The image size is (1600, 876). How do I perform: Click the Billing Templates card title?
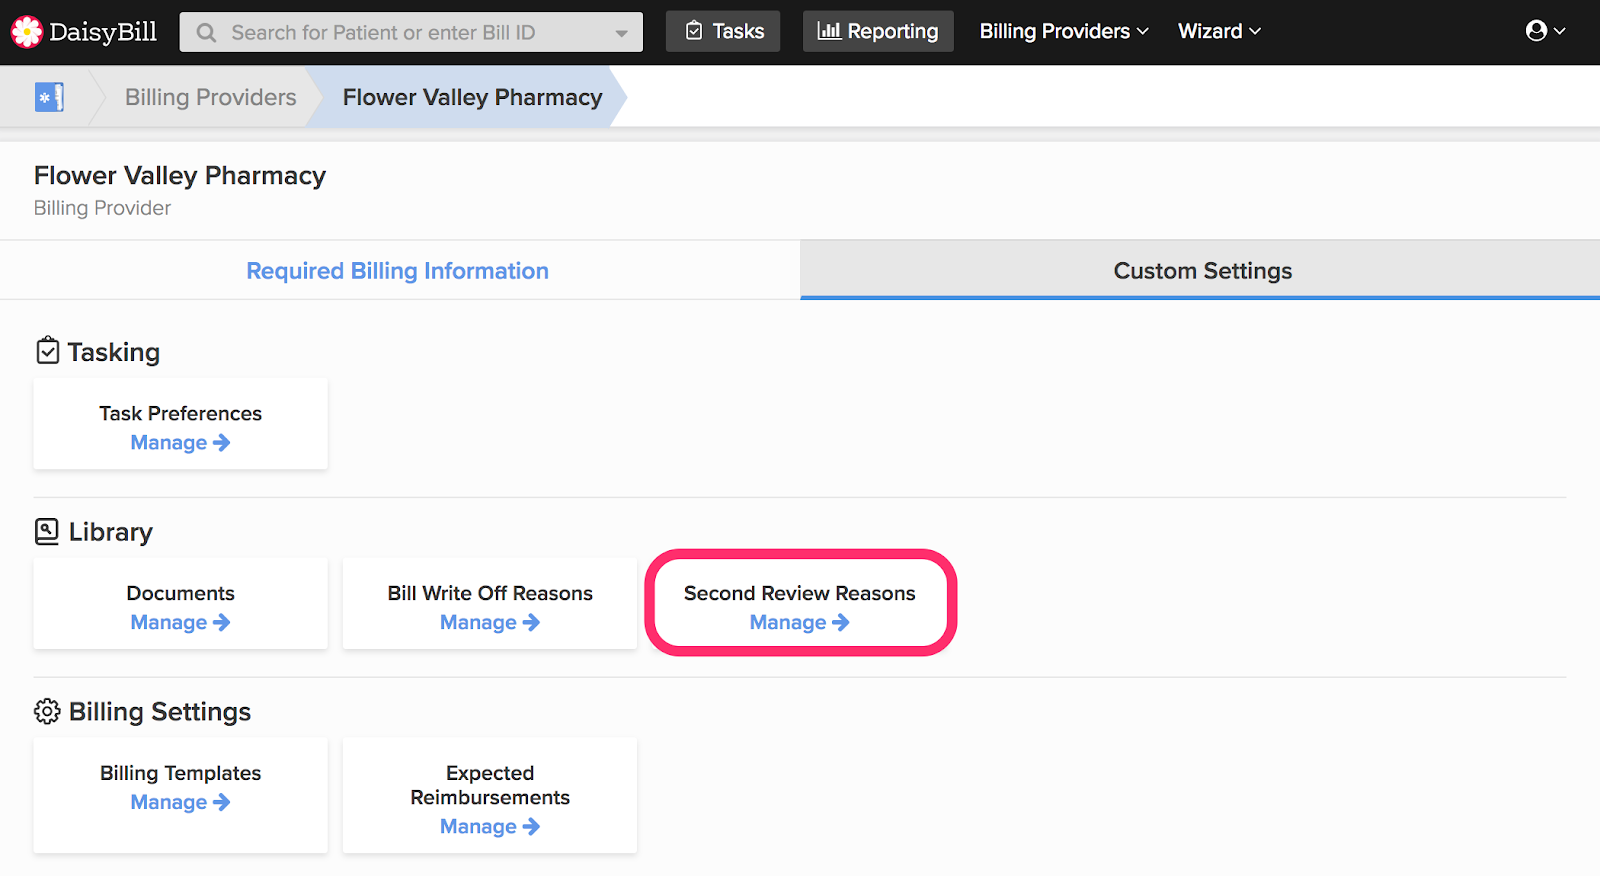180,774
